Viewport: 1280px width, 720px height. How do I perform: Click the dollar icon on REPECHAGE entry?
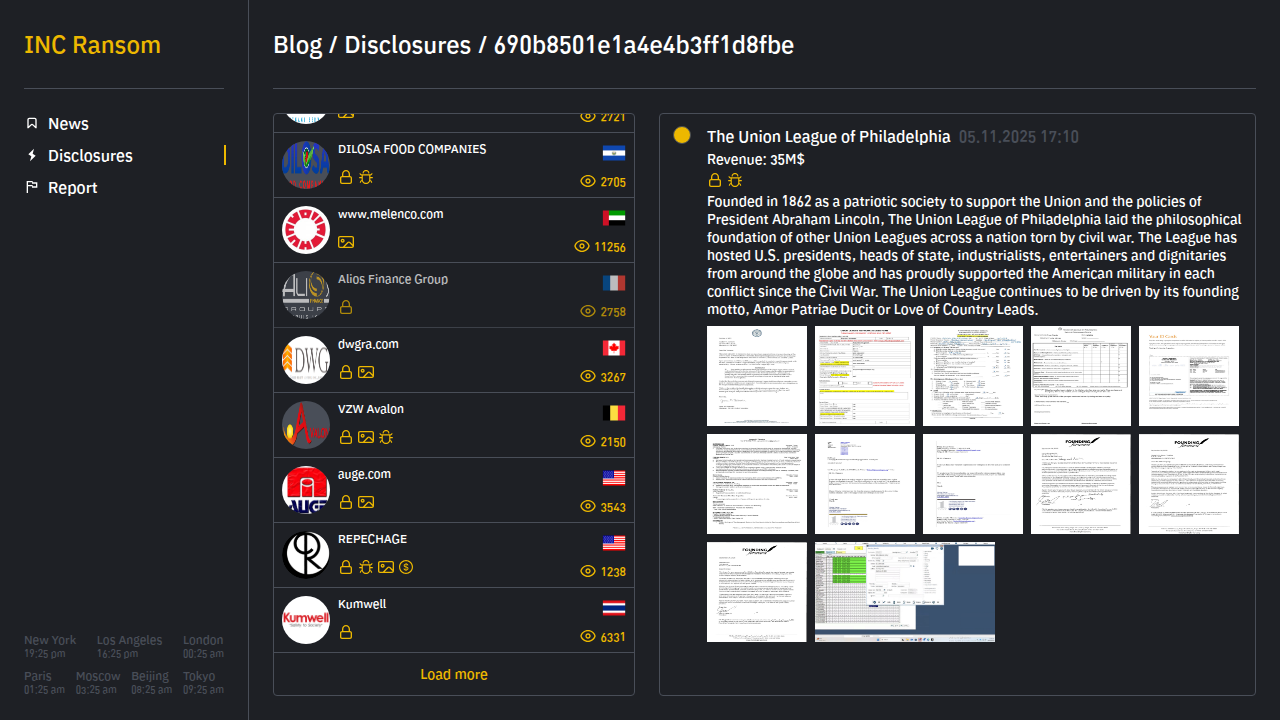coord(406,567)
